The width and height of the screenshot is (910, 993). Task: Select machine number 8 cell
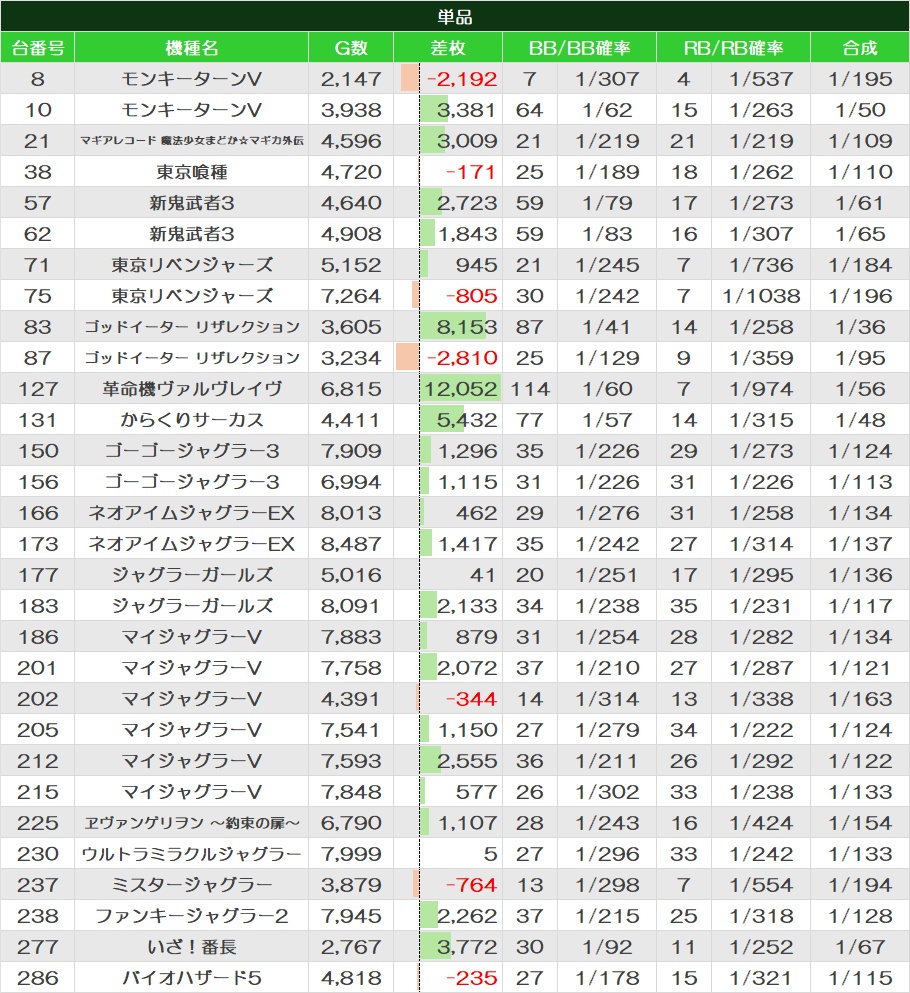[x=37, y=79]
